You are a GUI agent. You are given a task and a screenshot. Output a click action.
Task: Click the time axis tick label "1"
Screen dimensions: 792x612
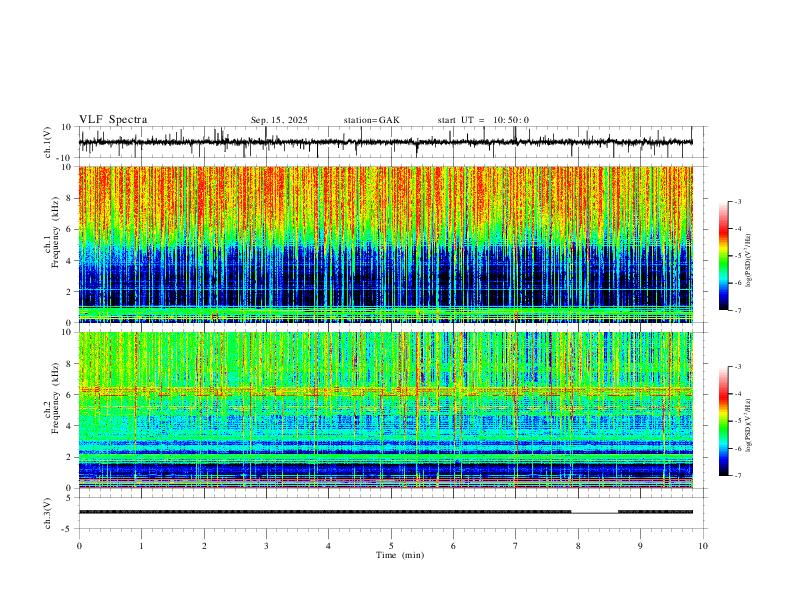pyautogui.click(x=141, y=546)
